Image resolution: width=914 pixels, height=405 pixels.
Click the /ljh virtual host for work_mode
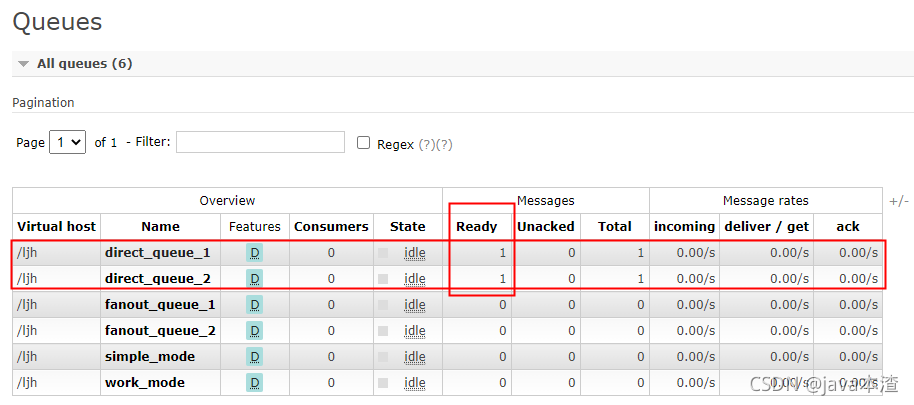[27, 382]
